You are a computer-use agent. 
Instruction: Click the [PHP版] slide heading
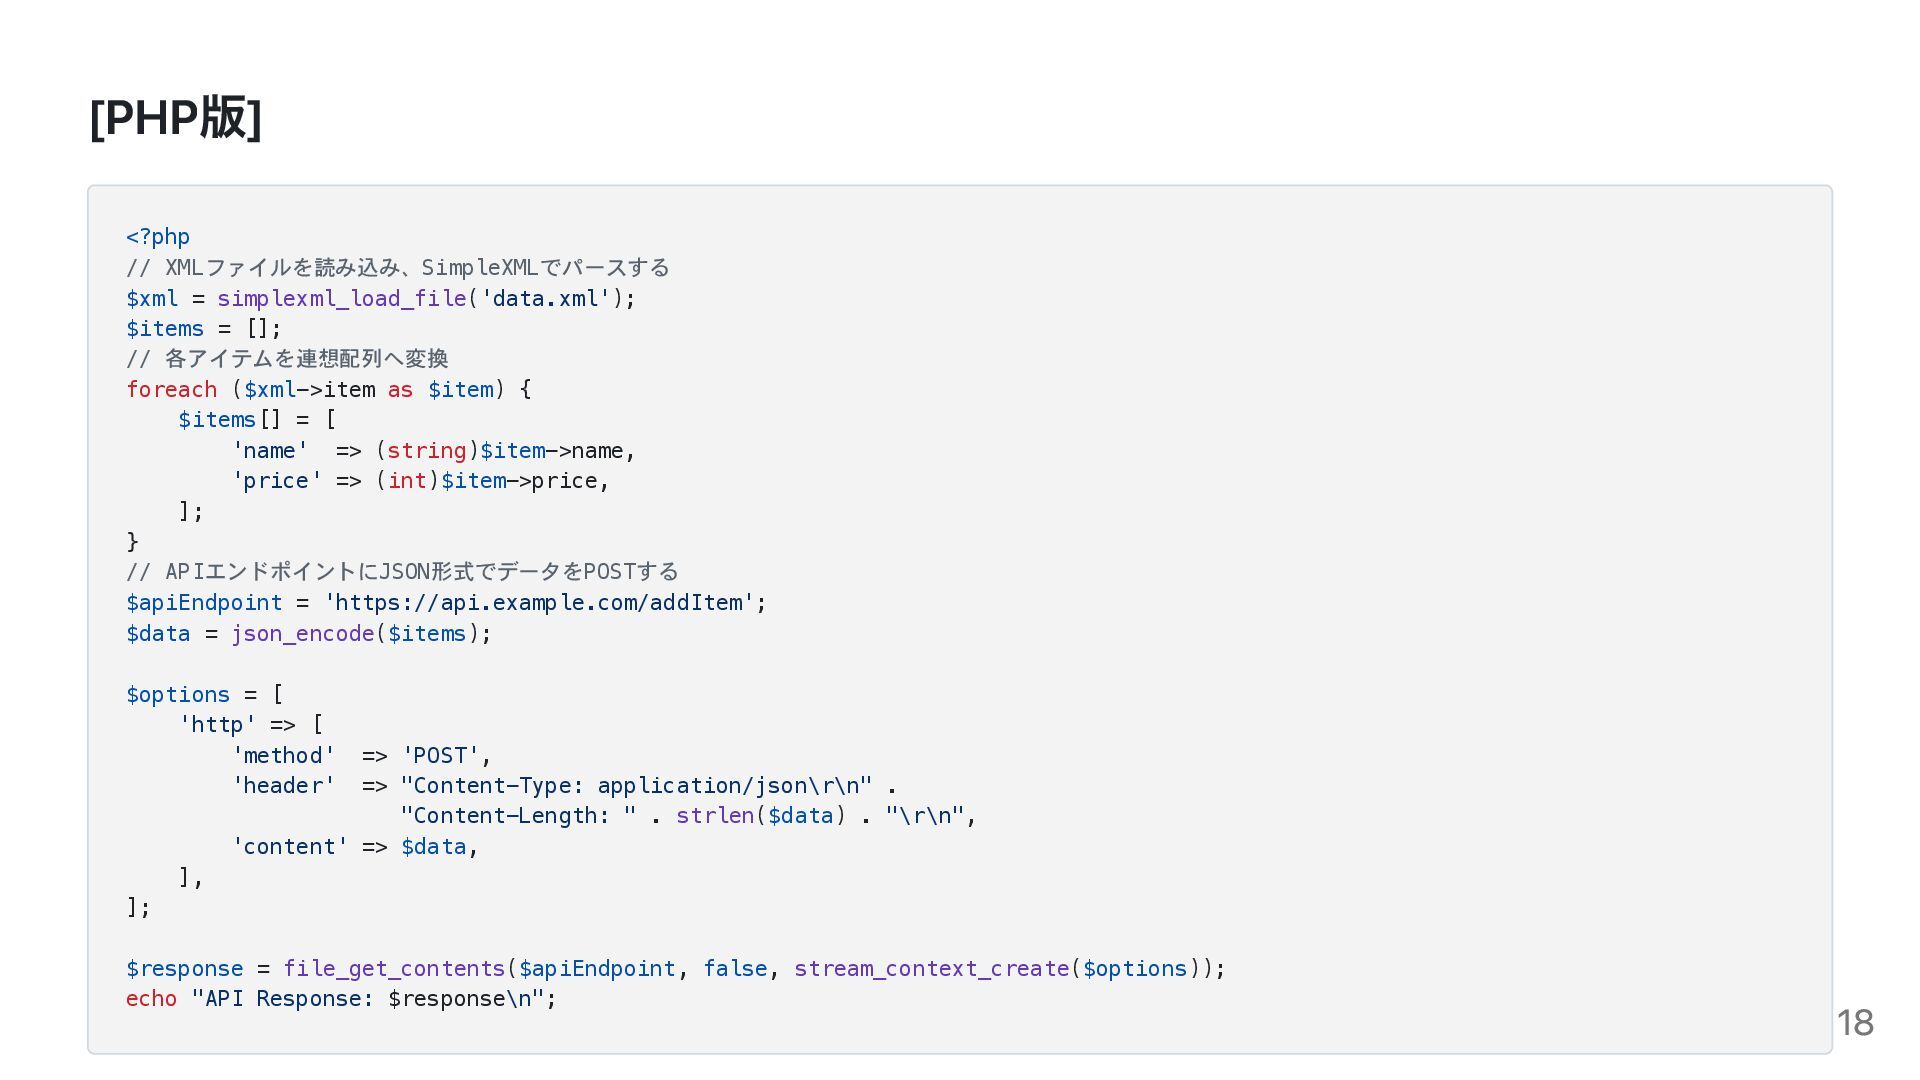pos(175,118)
